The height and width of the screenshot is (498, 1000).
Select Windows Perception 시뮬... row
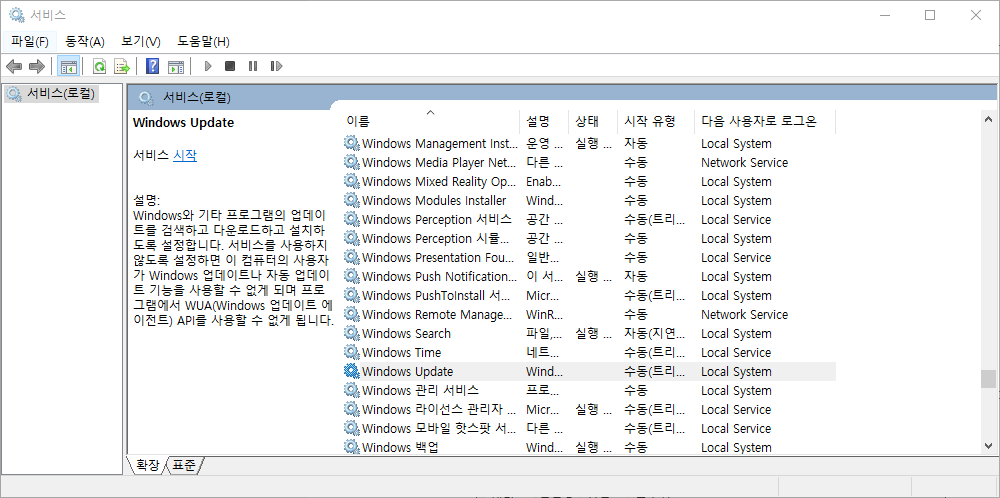[x=589, y=238]
